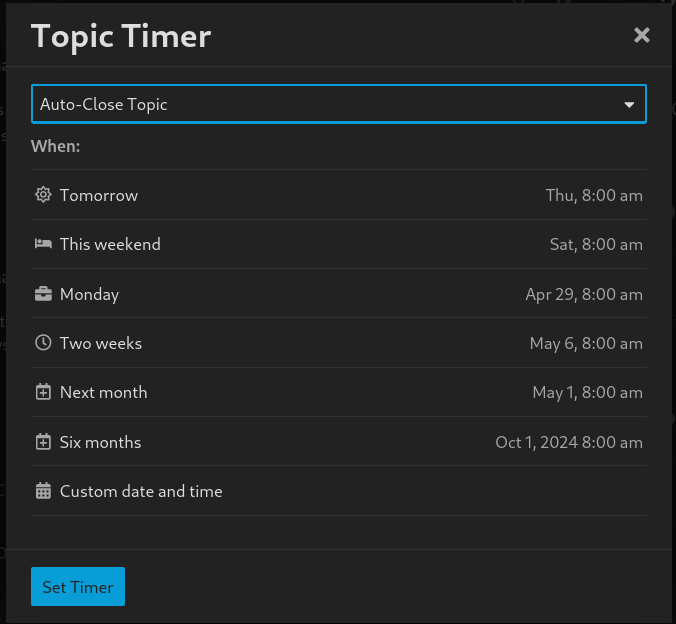Click the calendar icon for Custom date
The width and height of the screenshot is (676, 624).
(x=43, y=491)
